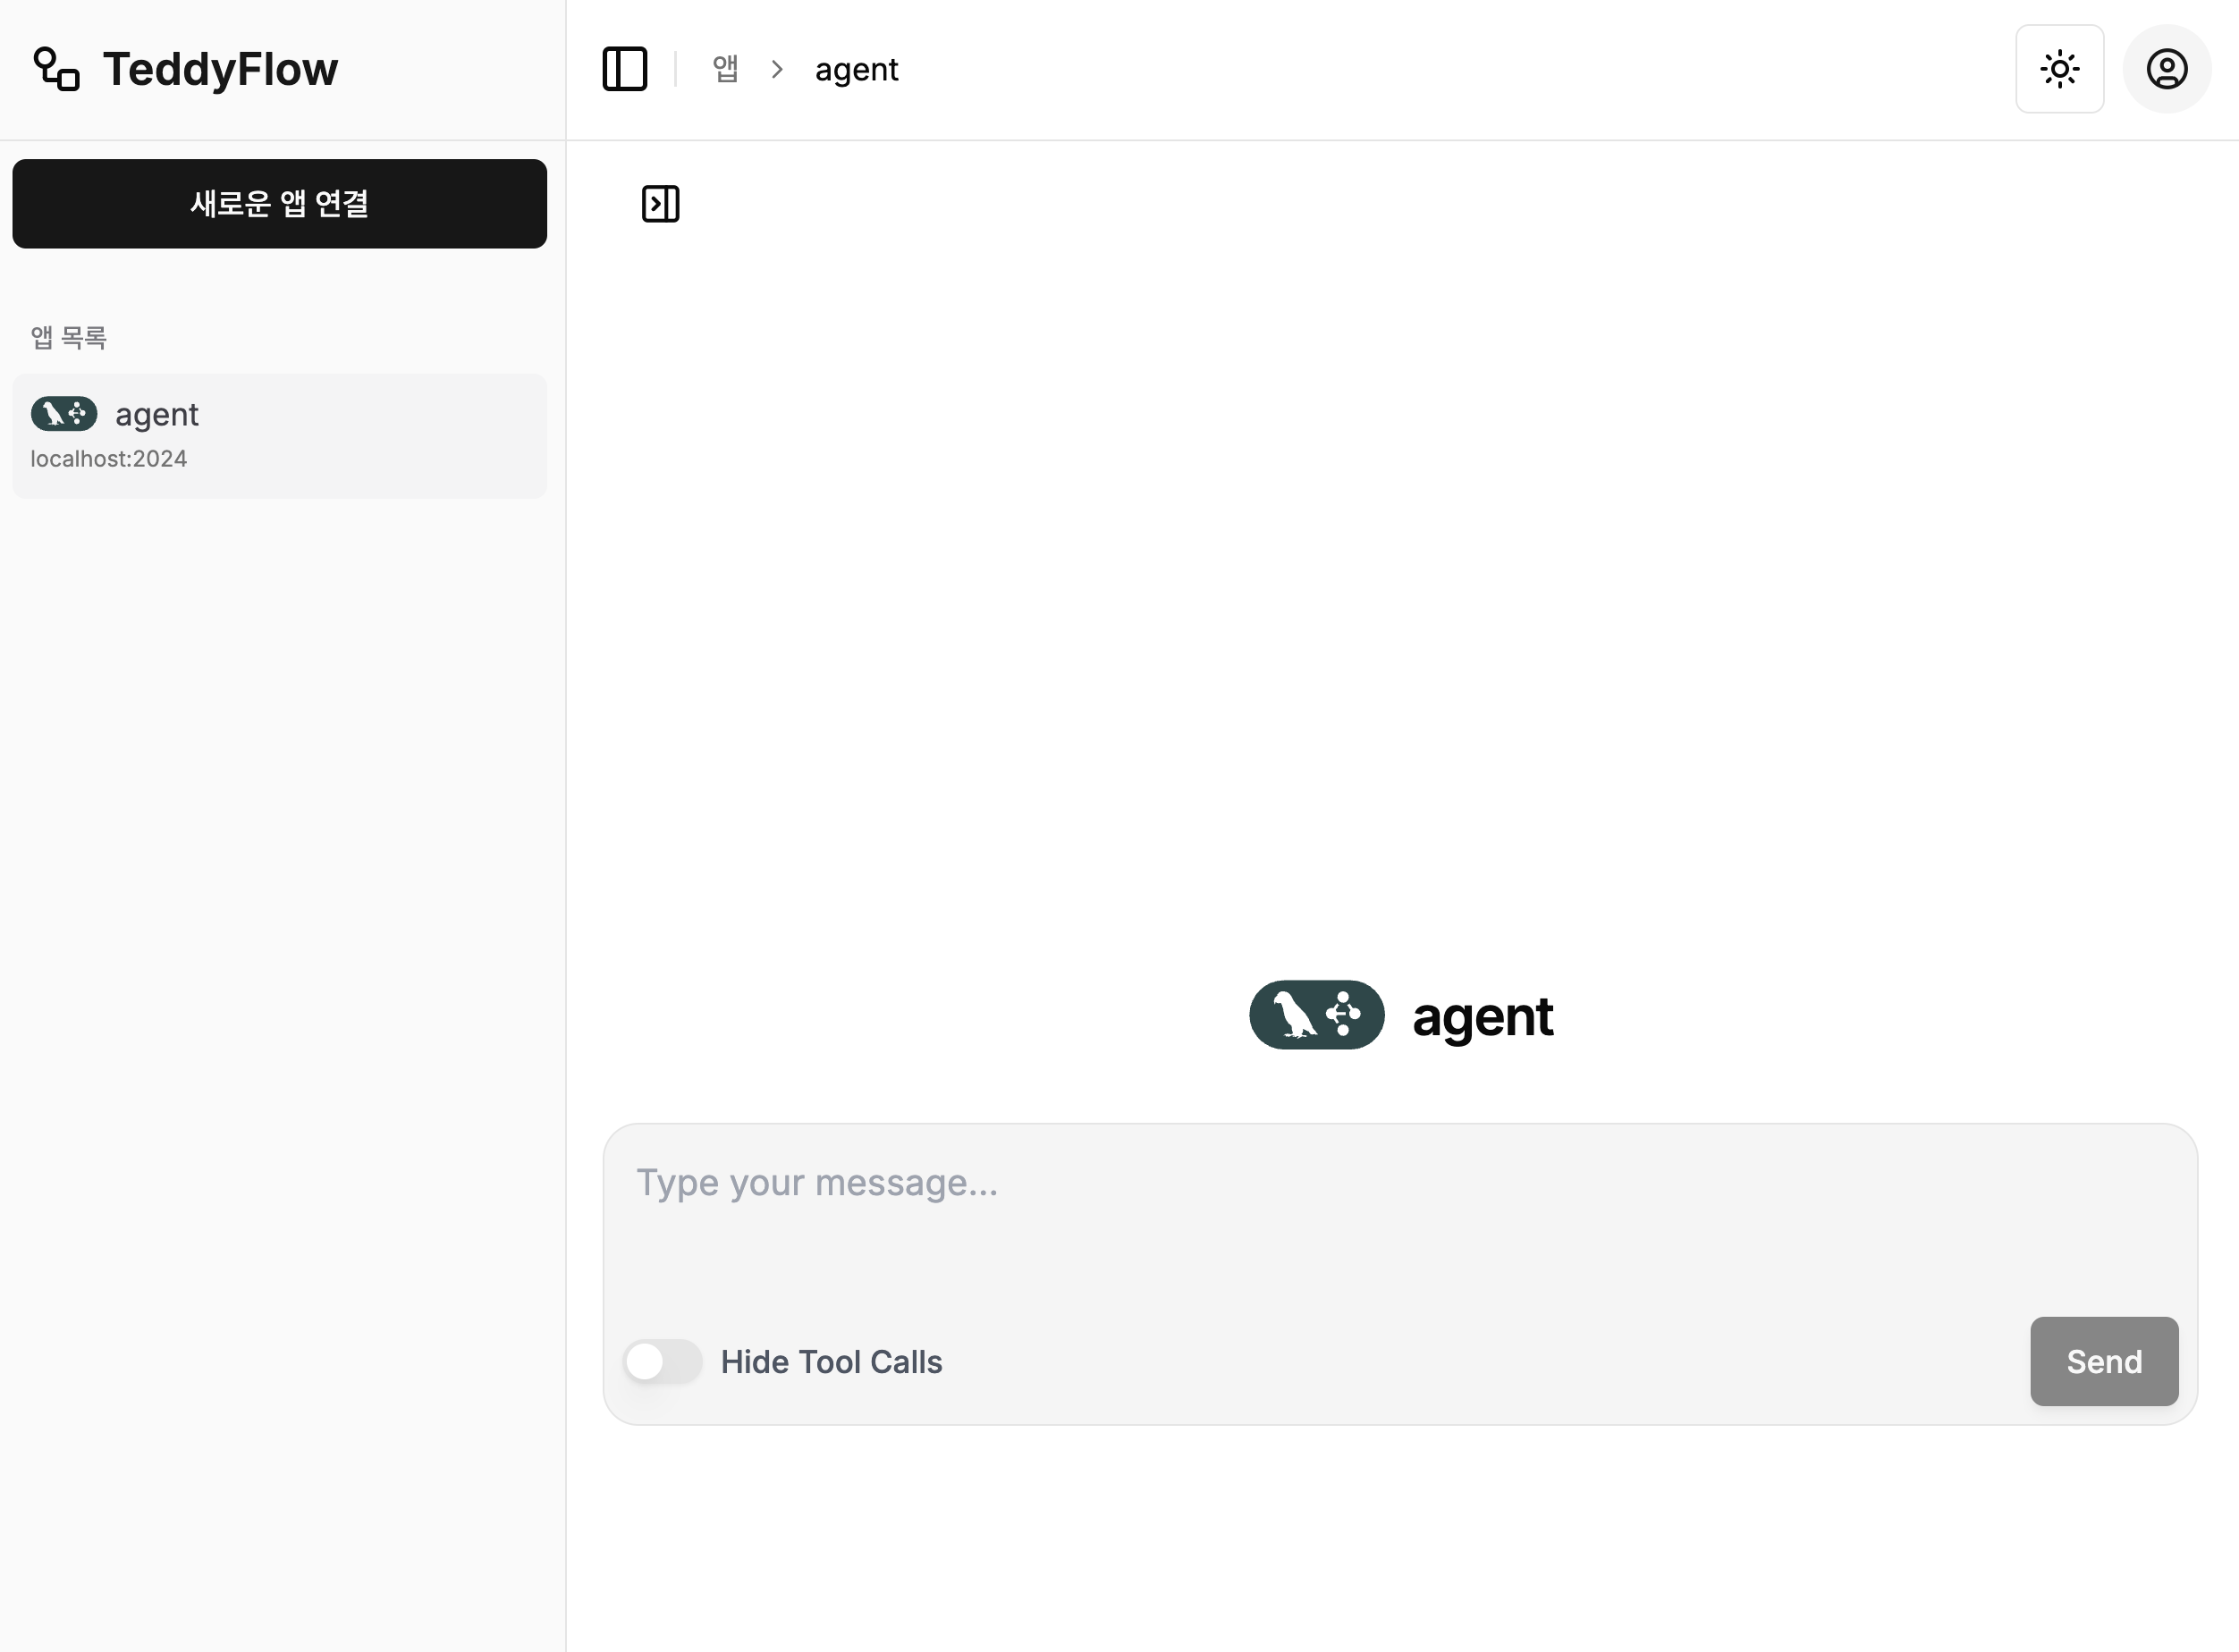
Task: Select the agent breadcrumb item
Action: click(856, 70)
